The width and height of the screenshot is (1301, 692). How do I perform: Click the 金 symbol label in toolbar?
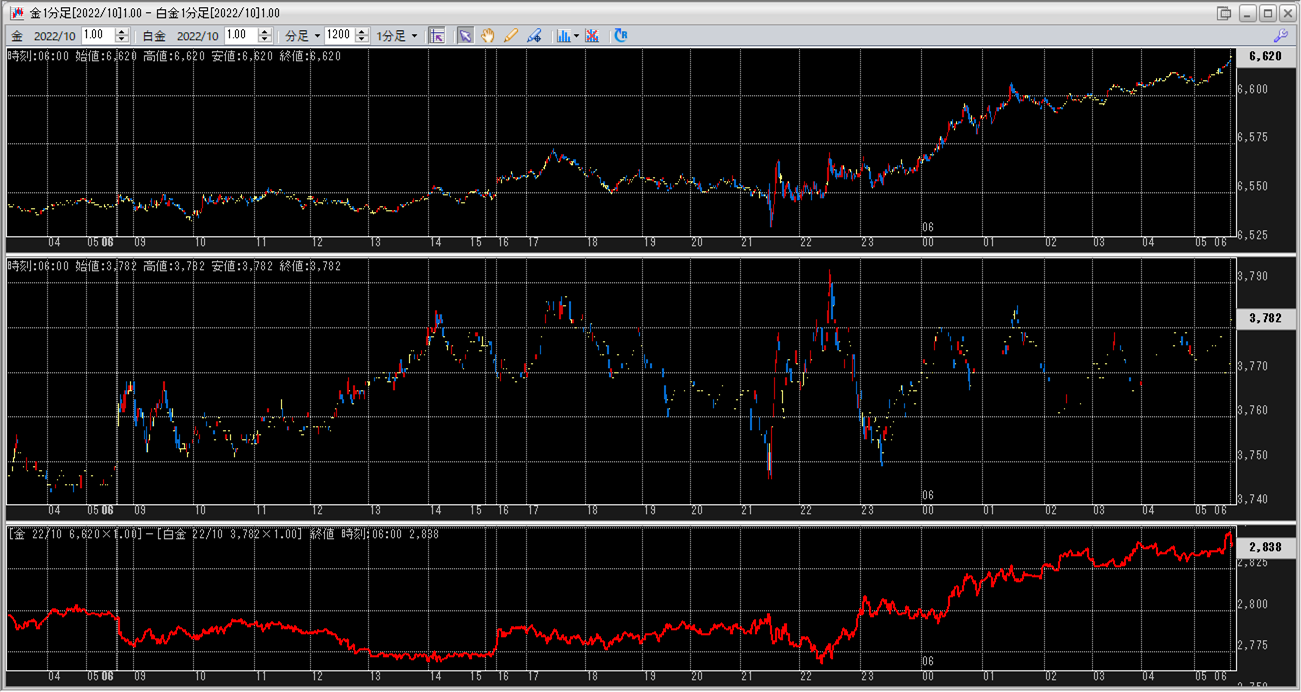(17, 35)
